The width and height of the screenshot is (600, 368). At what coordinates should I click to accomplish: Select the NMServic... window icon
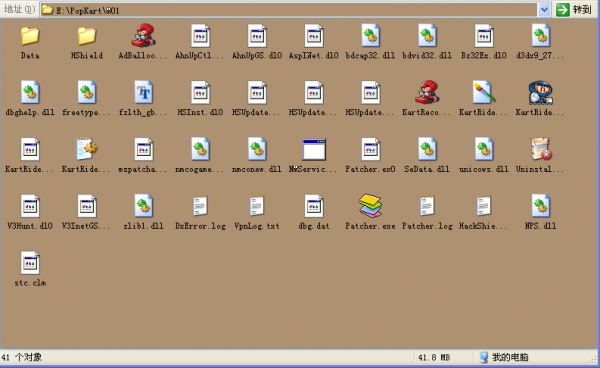pos(314,149)
